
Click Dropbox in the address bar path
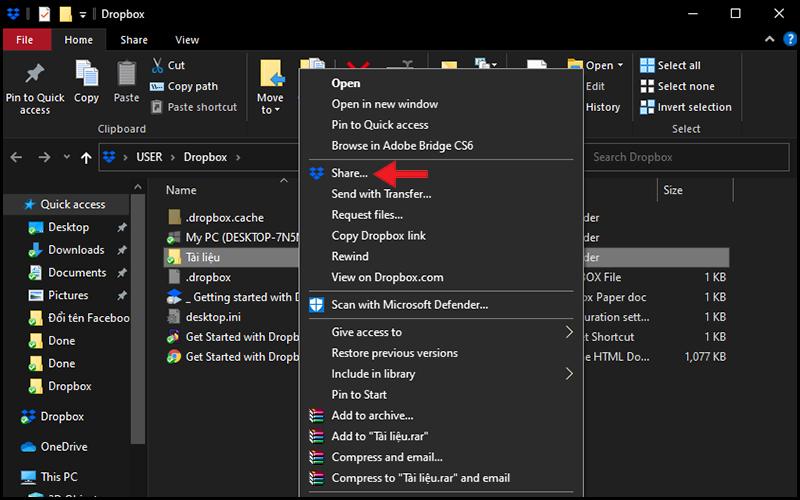point(205,157)
